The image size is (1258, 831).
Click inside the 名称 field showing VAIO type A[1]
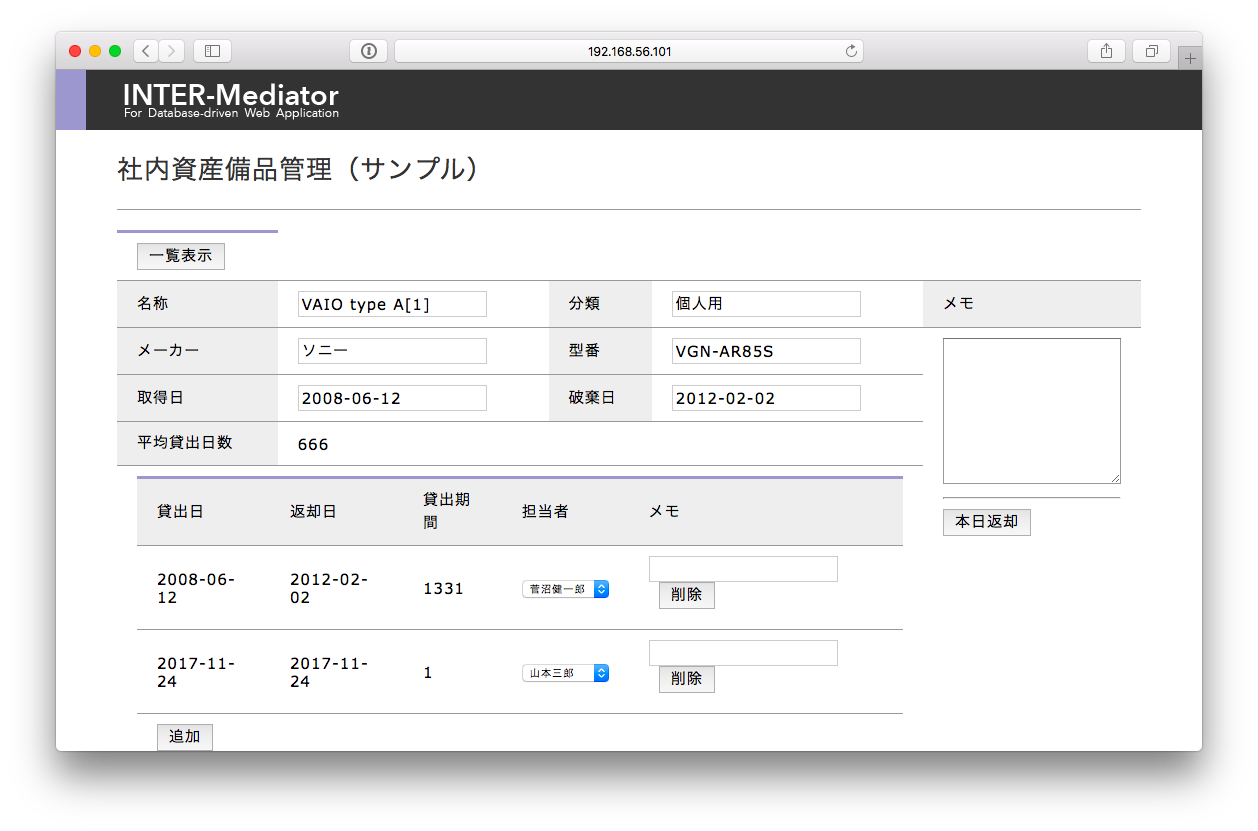pos(391,303)
